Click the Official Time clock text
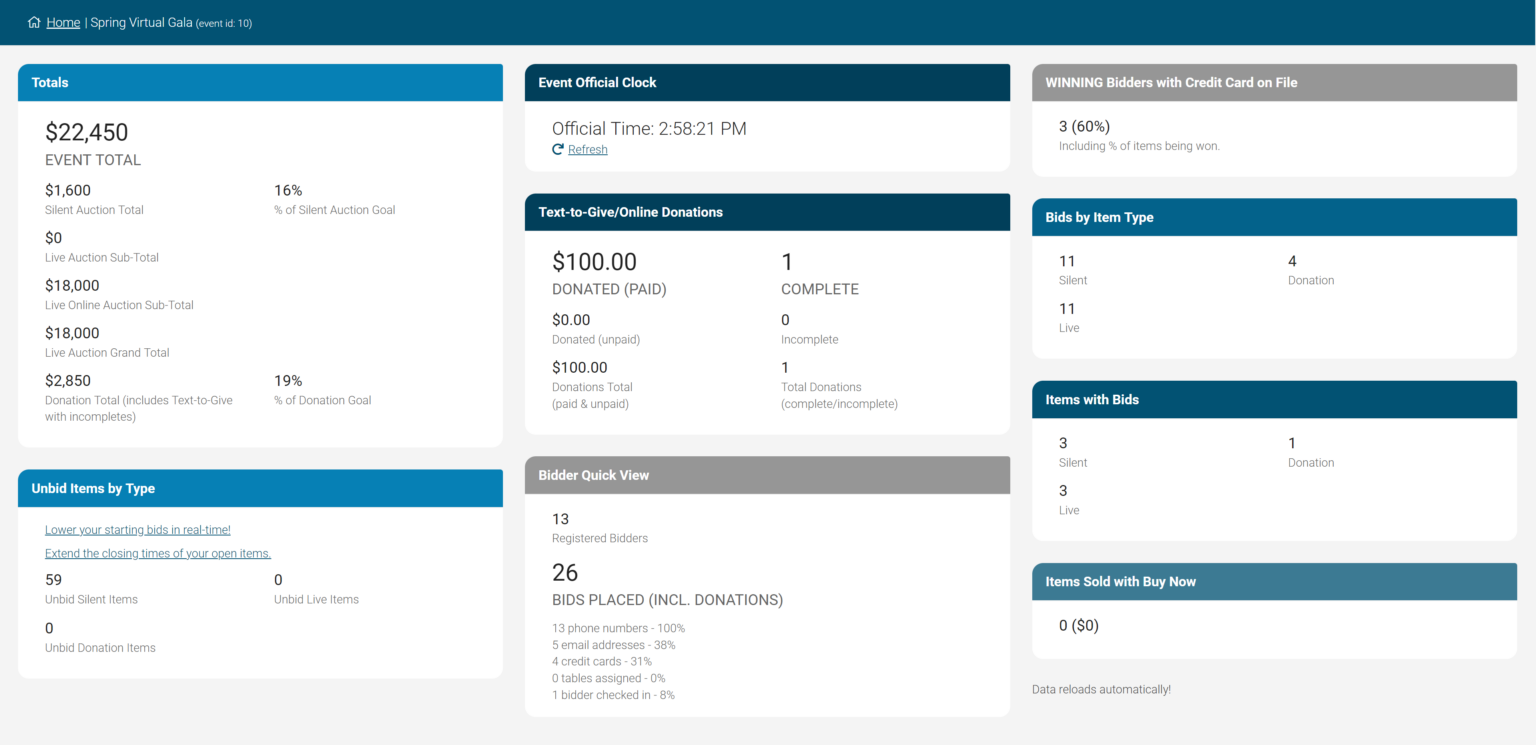The height and width of the screenshot is (745, 1536). [649, 128]
